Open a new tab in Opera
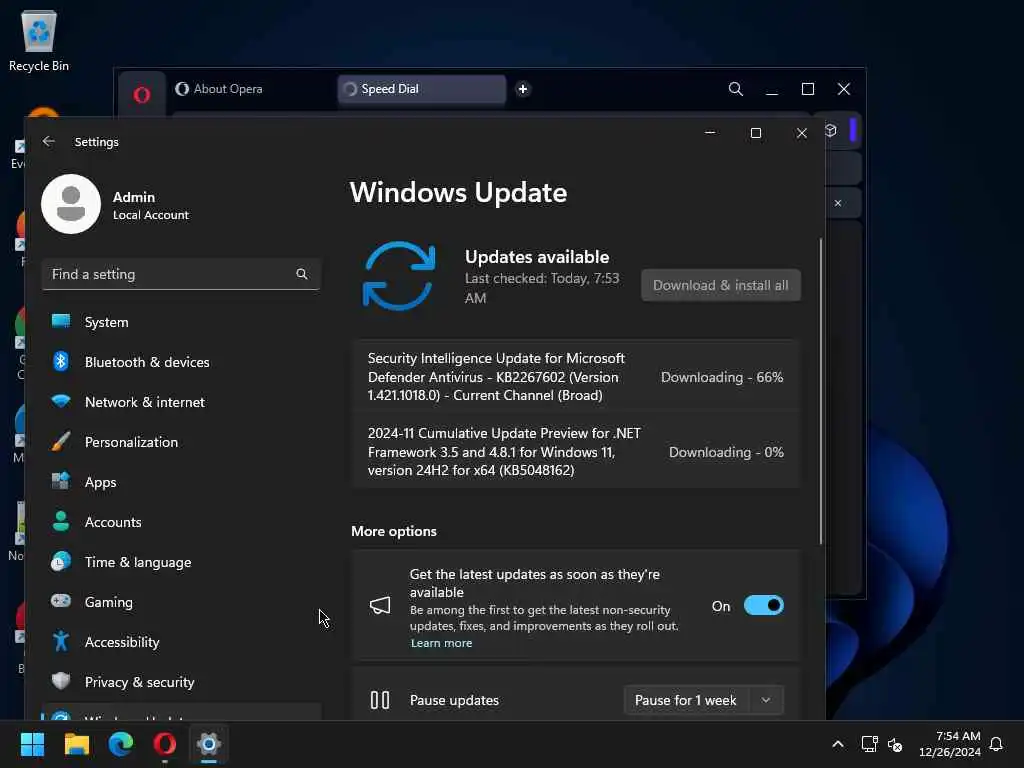This screenshot has width=1024, height=768. pos(523,89)
